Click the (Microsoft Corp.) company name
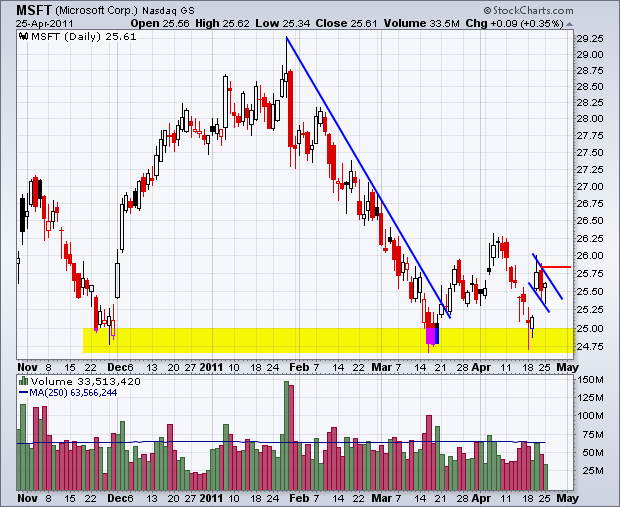The image size is (620, 507). click(x=97, y=10)
